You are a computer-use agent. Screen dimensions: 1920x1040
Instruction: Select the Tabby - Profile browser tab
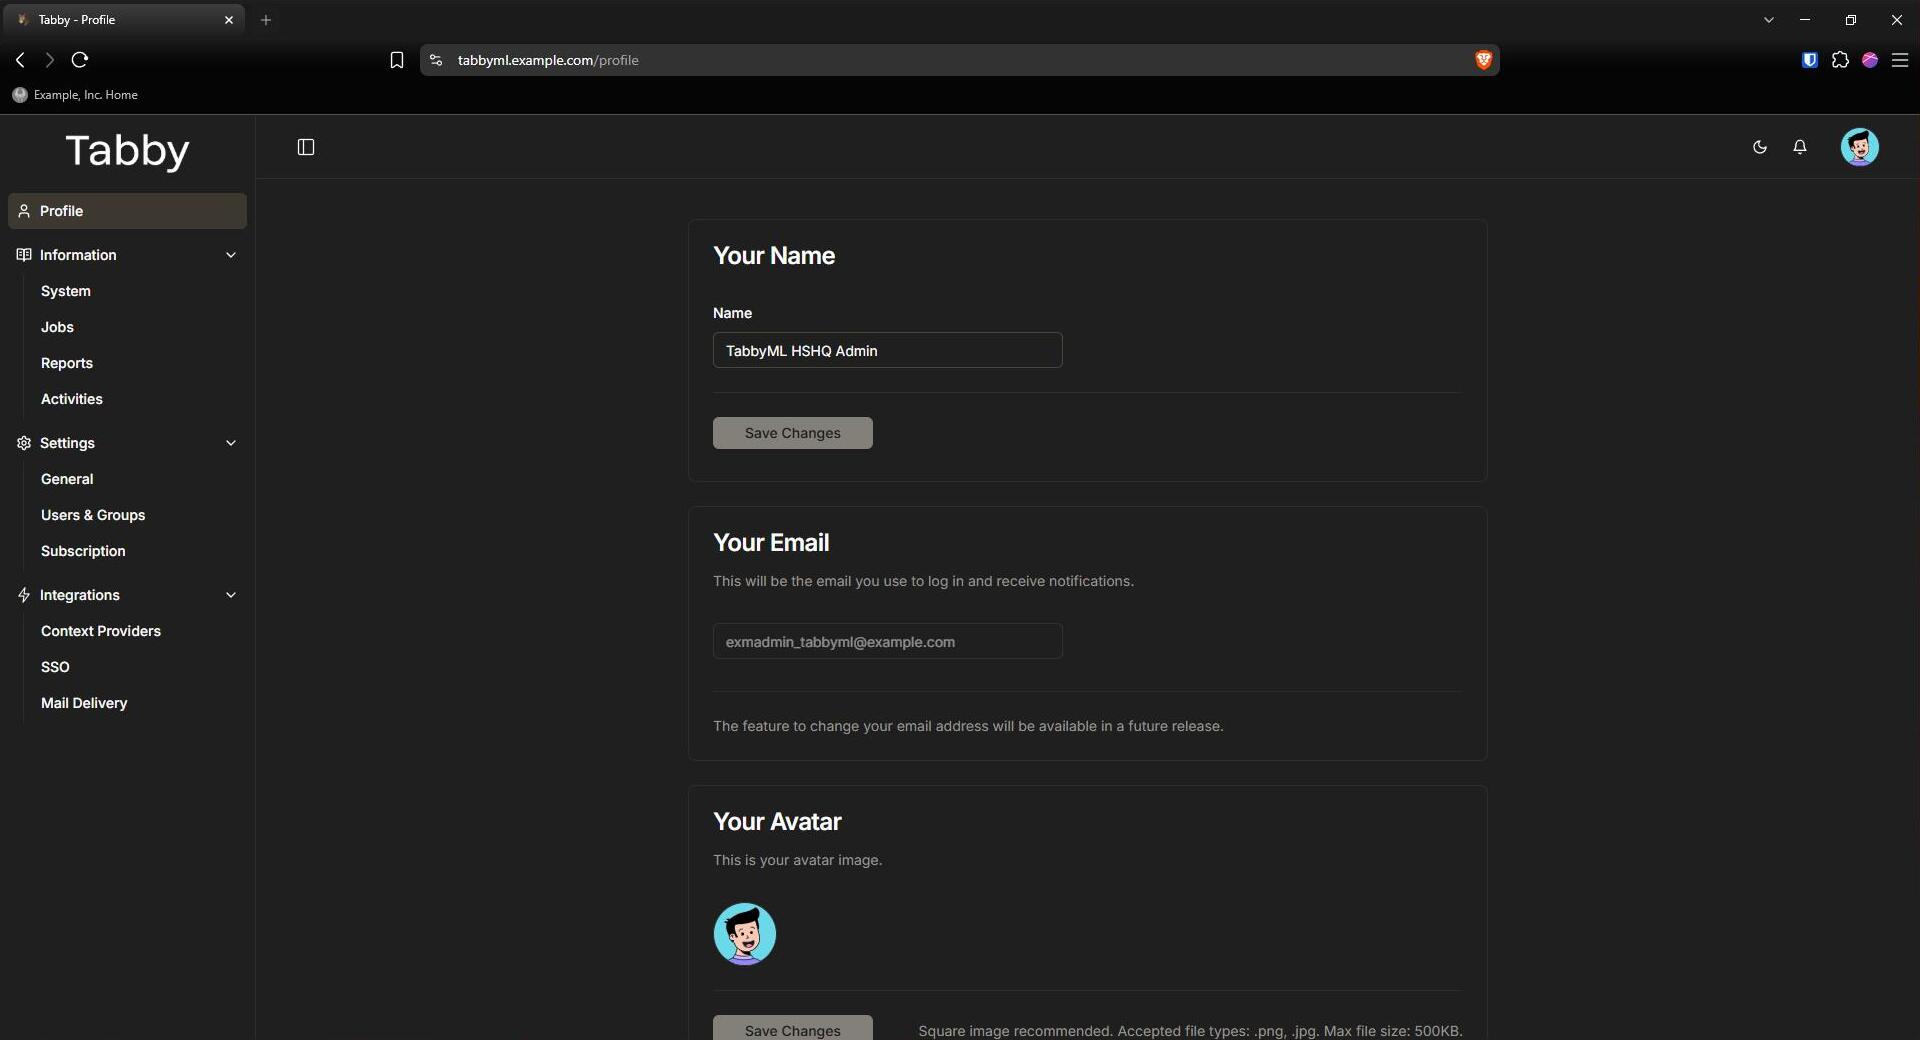125,20
